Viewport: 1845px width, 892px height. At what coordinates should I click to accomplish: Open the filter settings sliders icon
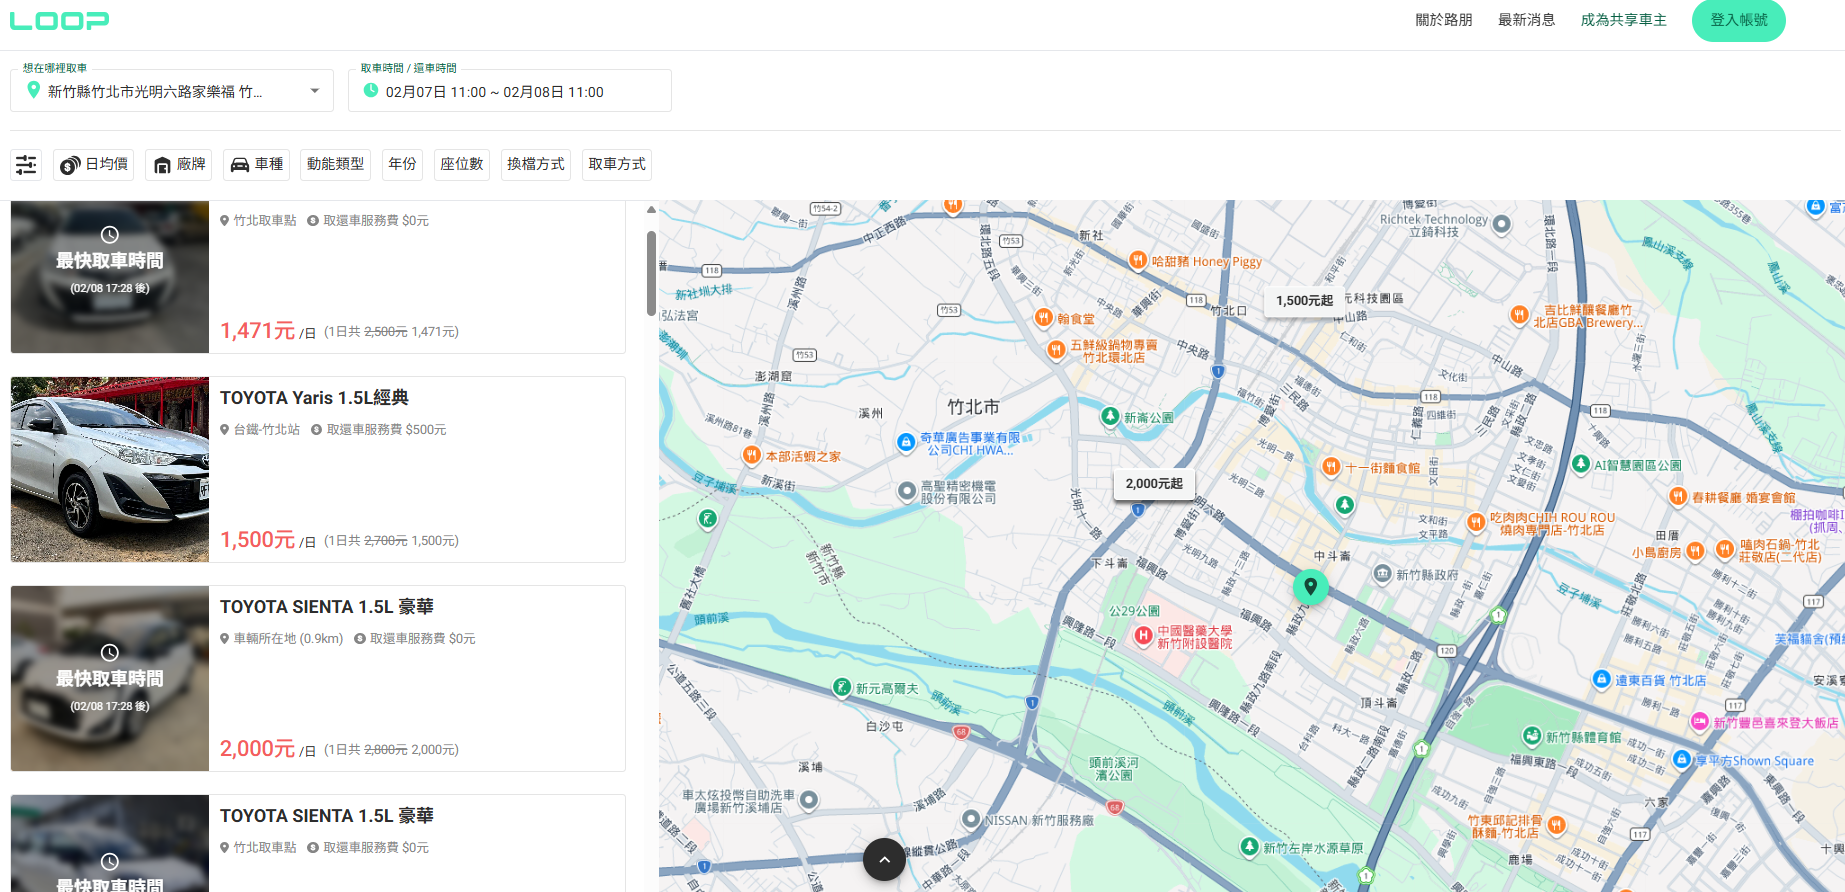tap(26, 165)
